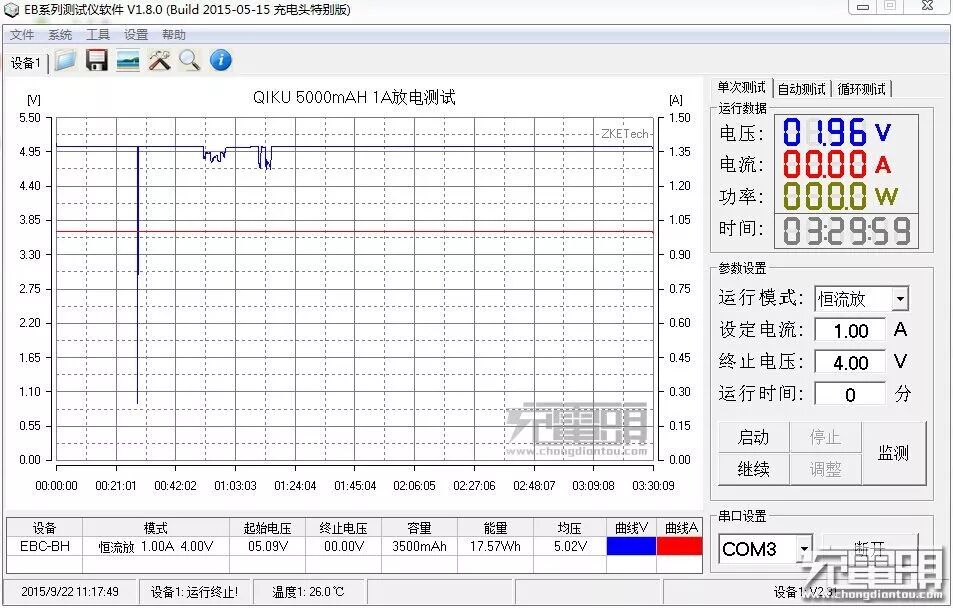Click the 起始电压 column header
Screen dimensions: 953x608
pyautogui.click(x=267, y=528)
